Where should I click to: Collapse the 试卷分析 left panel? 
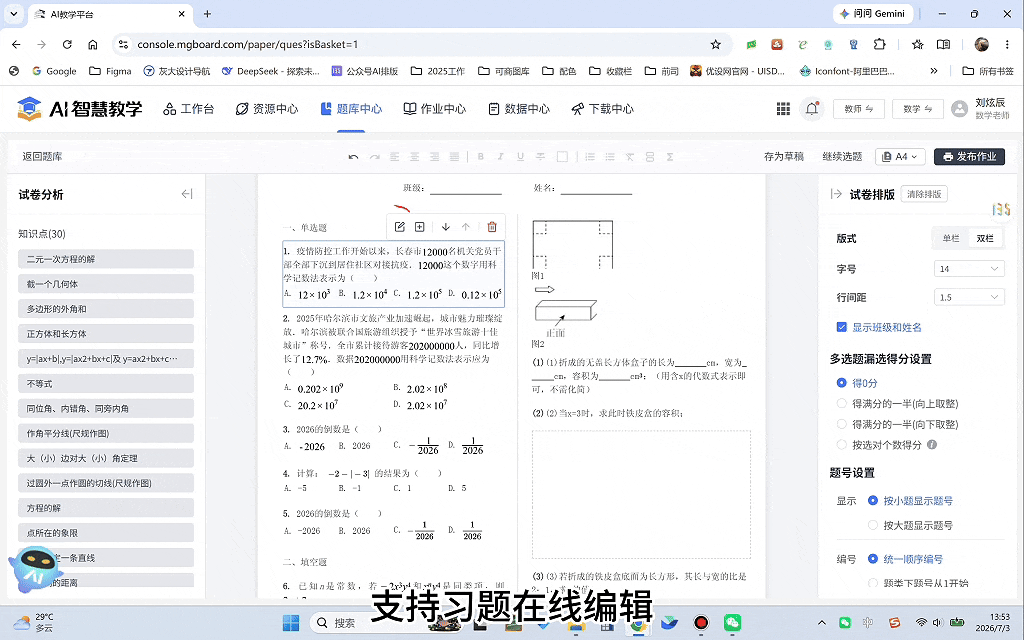click(187, 194)
